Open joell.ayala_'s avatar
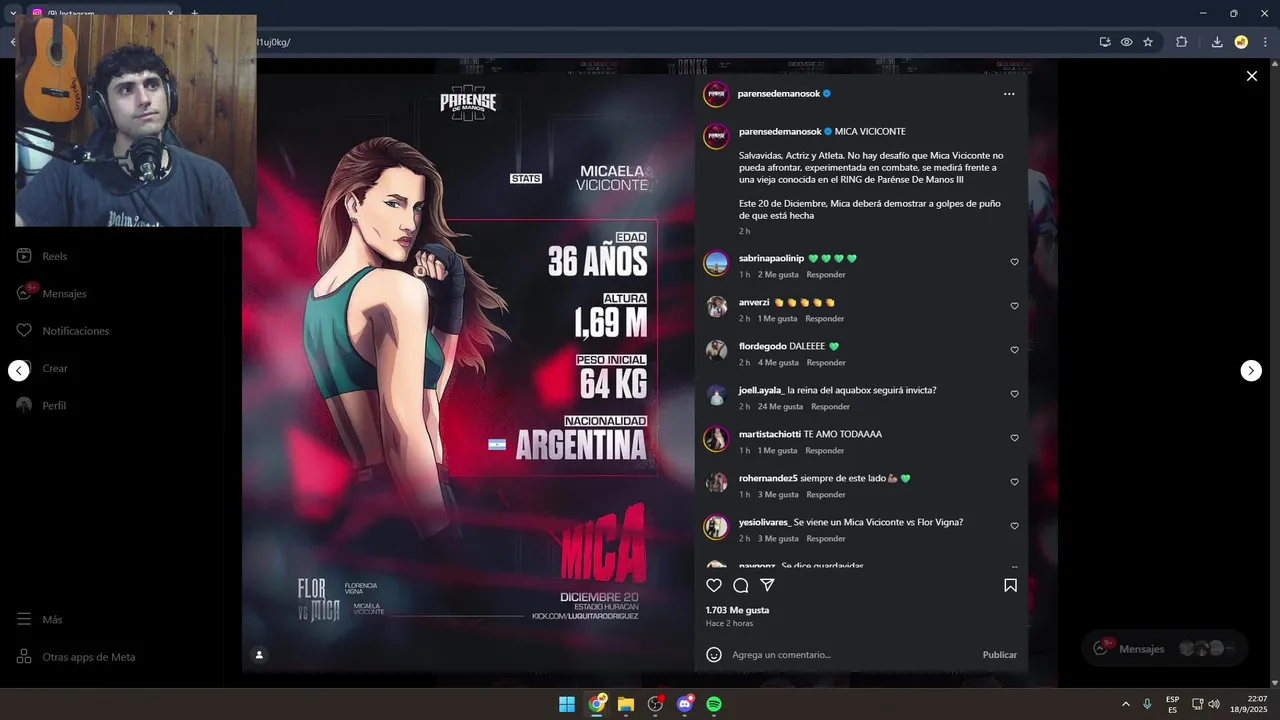 click(x=716, y=395)
